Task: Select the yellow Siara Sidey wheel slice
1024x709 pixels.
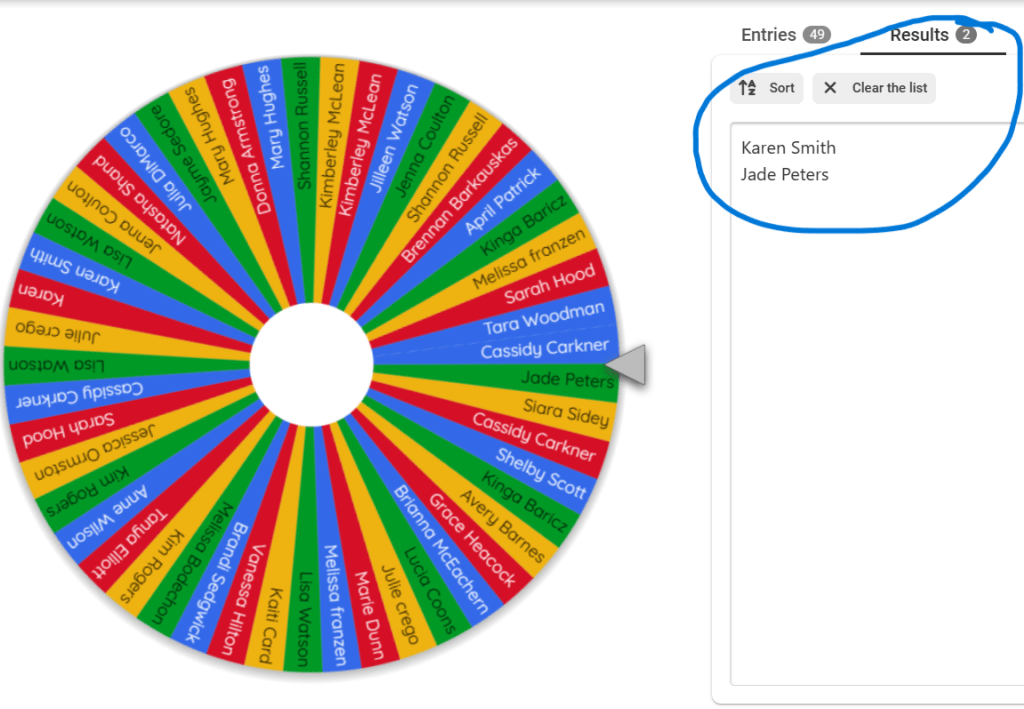Action: 565,411
